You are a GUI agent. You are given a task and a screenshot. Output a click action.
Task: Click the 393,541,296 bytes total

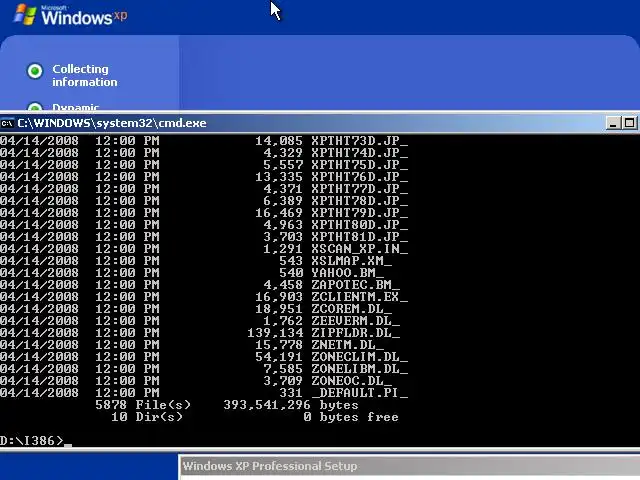[291, 405]
